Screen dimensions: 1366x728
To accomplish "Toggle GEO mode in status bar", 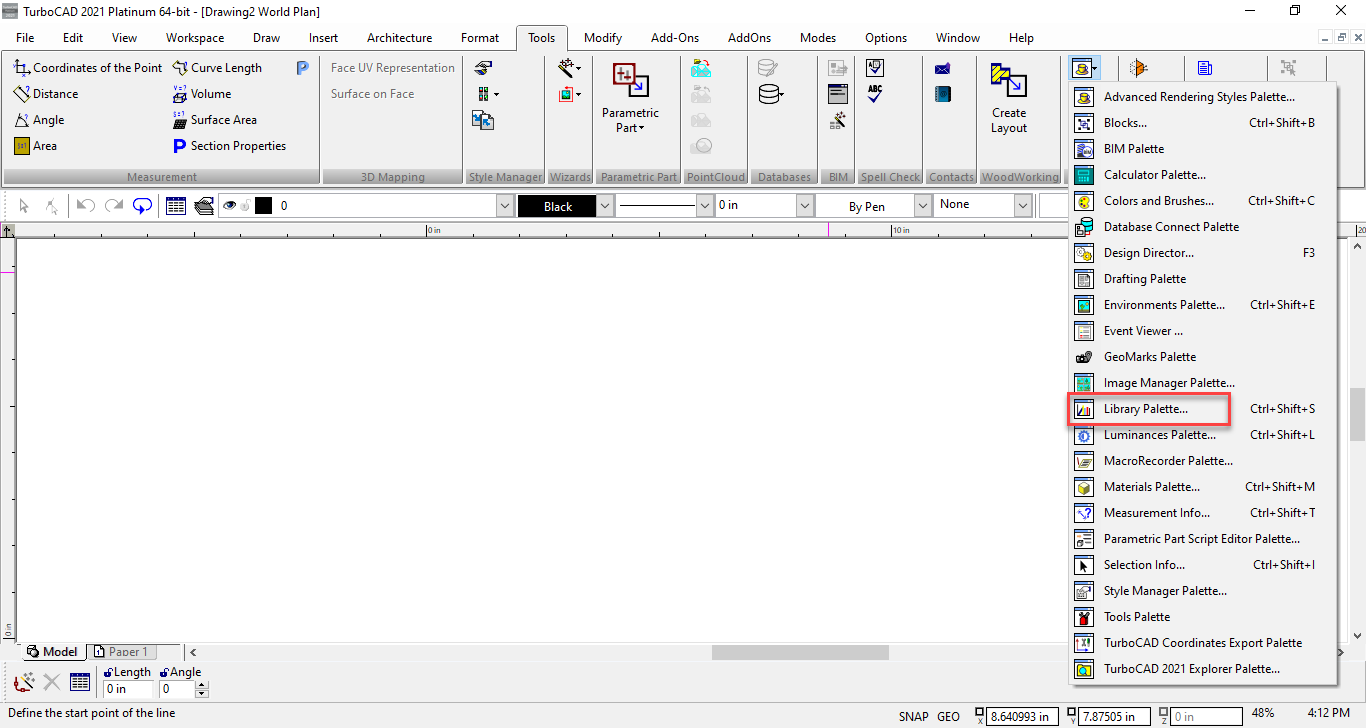I will click(x=948, y=716).
